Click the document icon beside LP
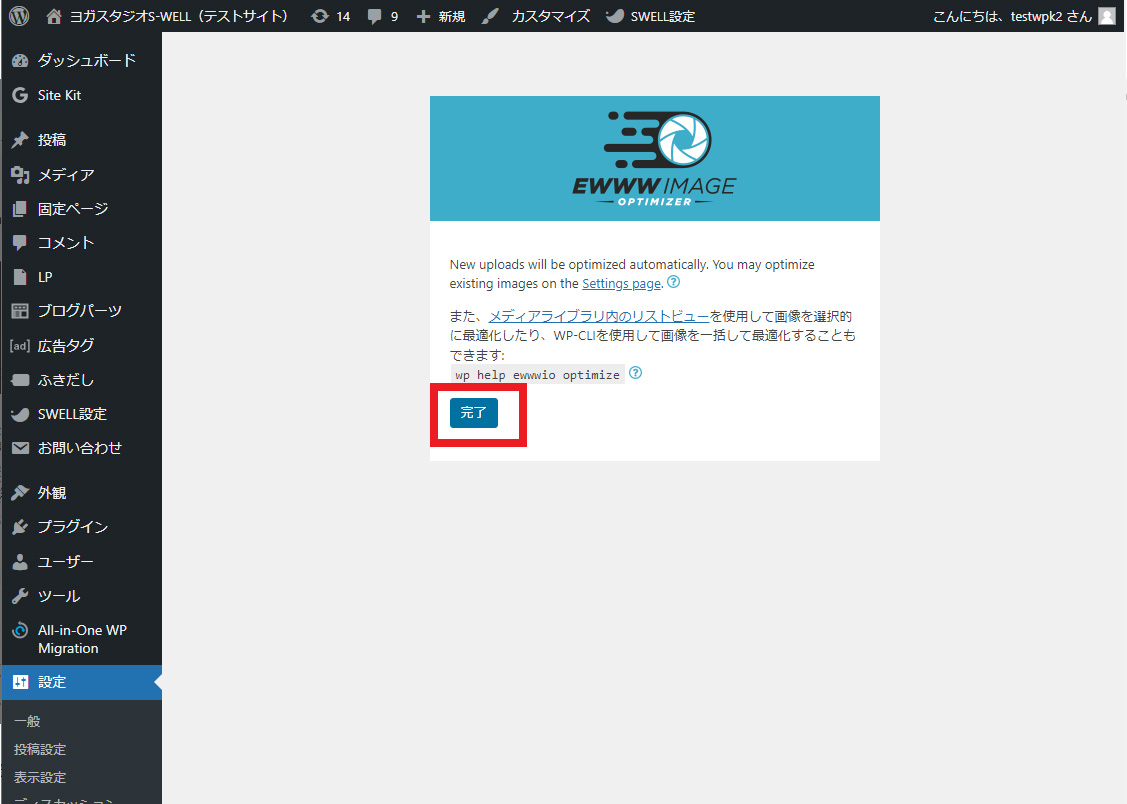 pyautogui.click(x=20, y=277)
